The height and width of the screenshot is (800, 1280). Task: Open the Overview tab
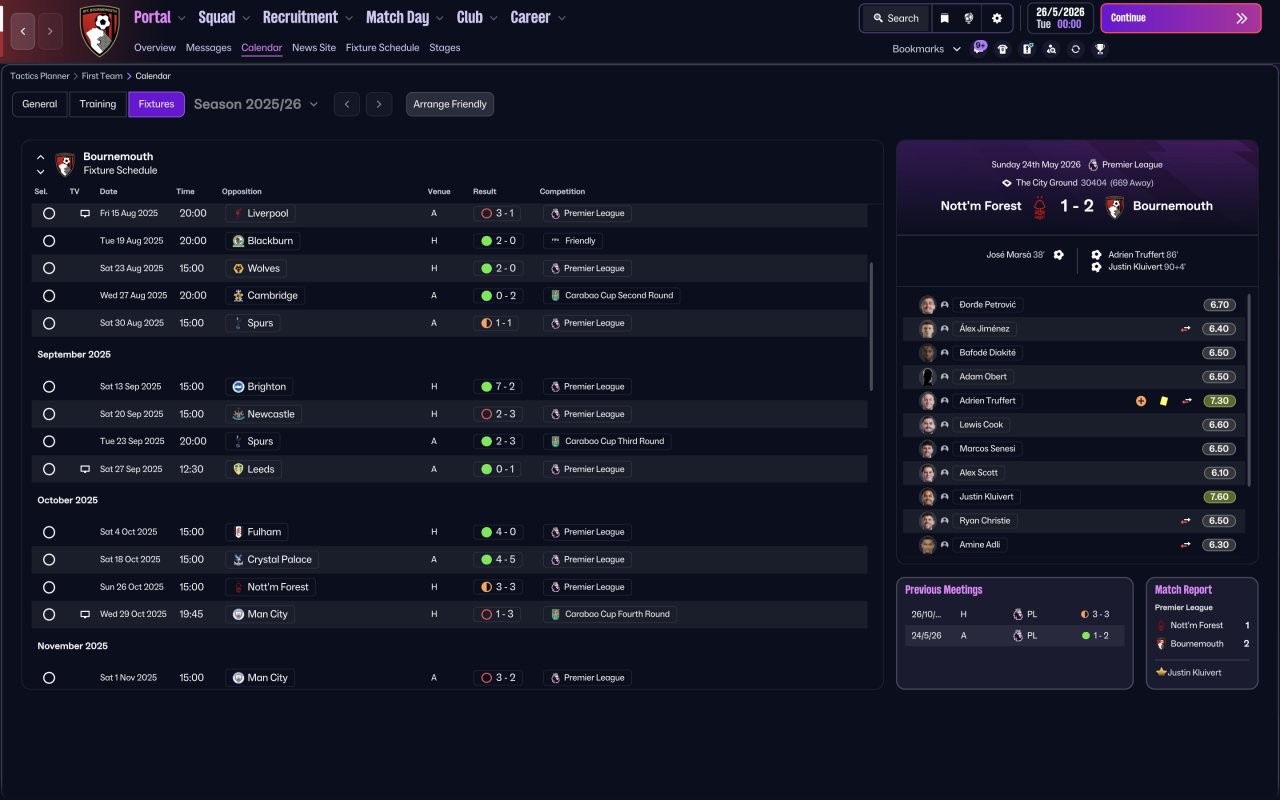point(155,48)
